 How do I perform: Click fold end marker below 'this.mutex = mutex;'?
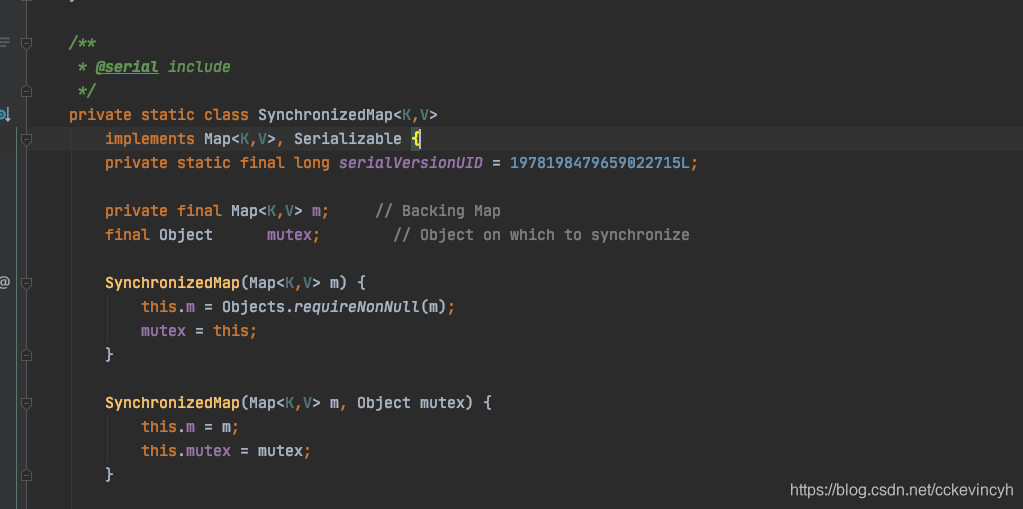26,475
